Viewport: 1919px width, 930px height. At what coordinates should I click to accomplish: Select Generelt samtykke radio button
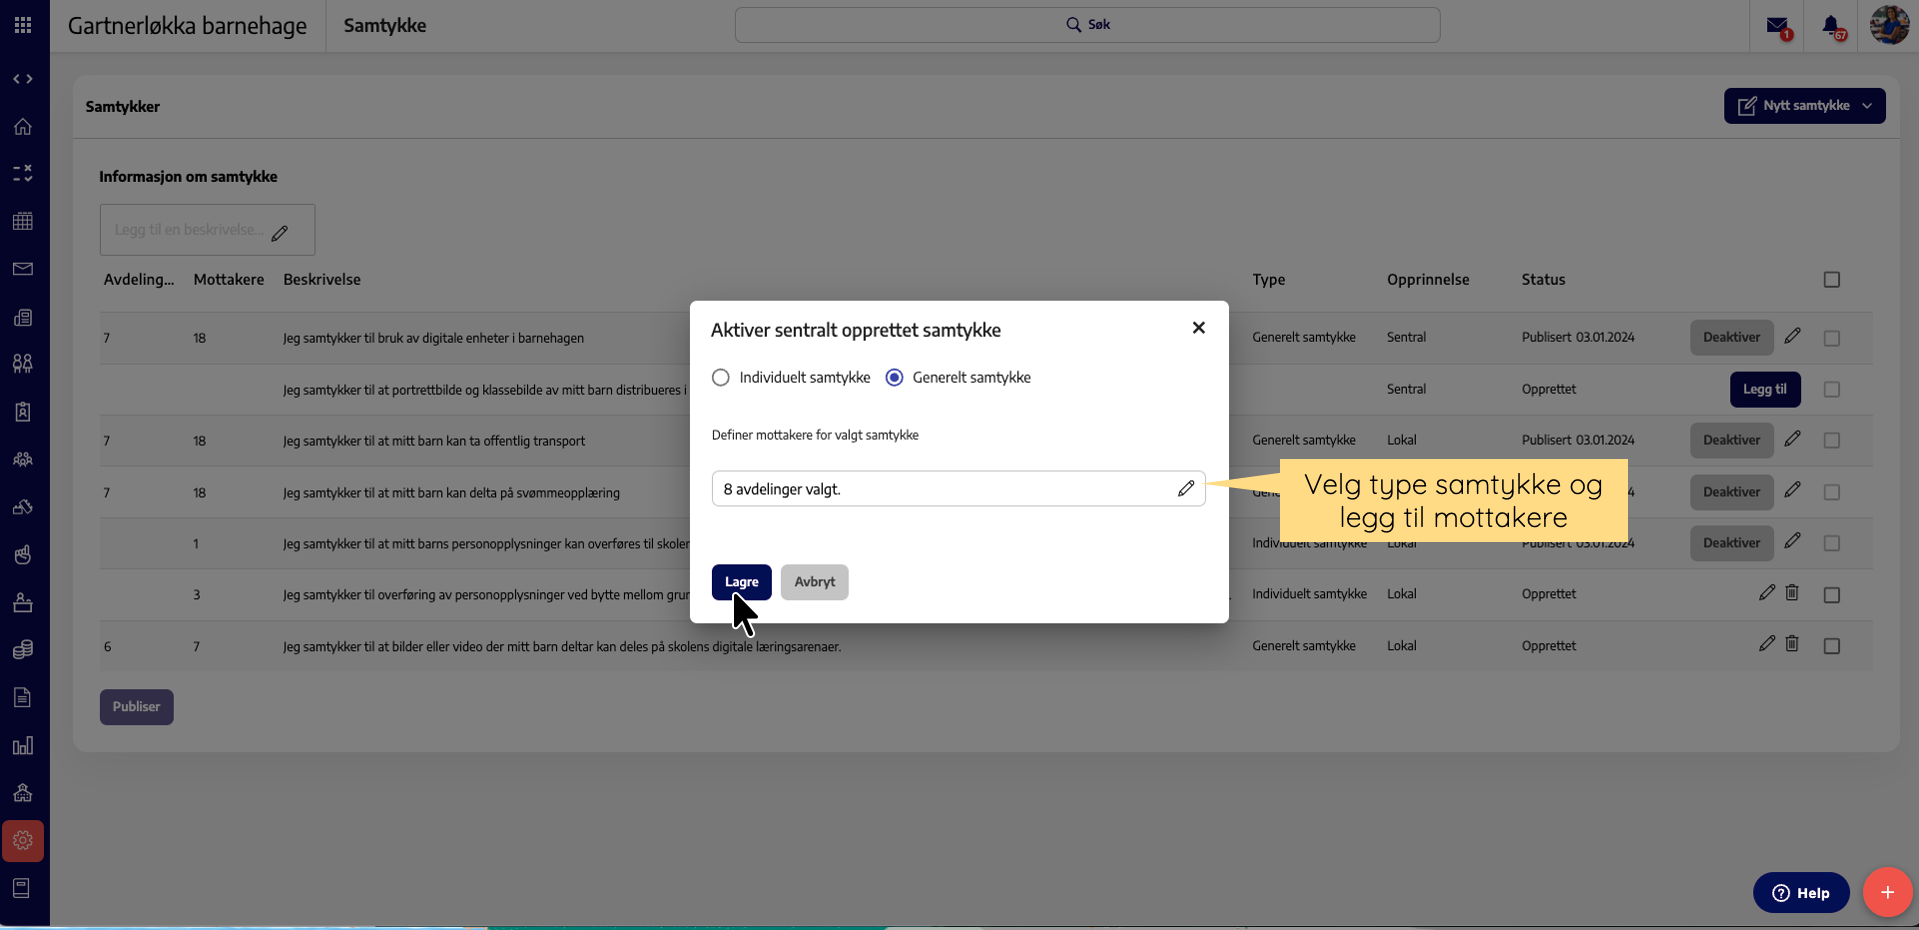tap(895, 378)
